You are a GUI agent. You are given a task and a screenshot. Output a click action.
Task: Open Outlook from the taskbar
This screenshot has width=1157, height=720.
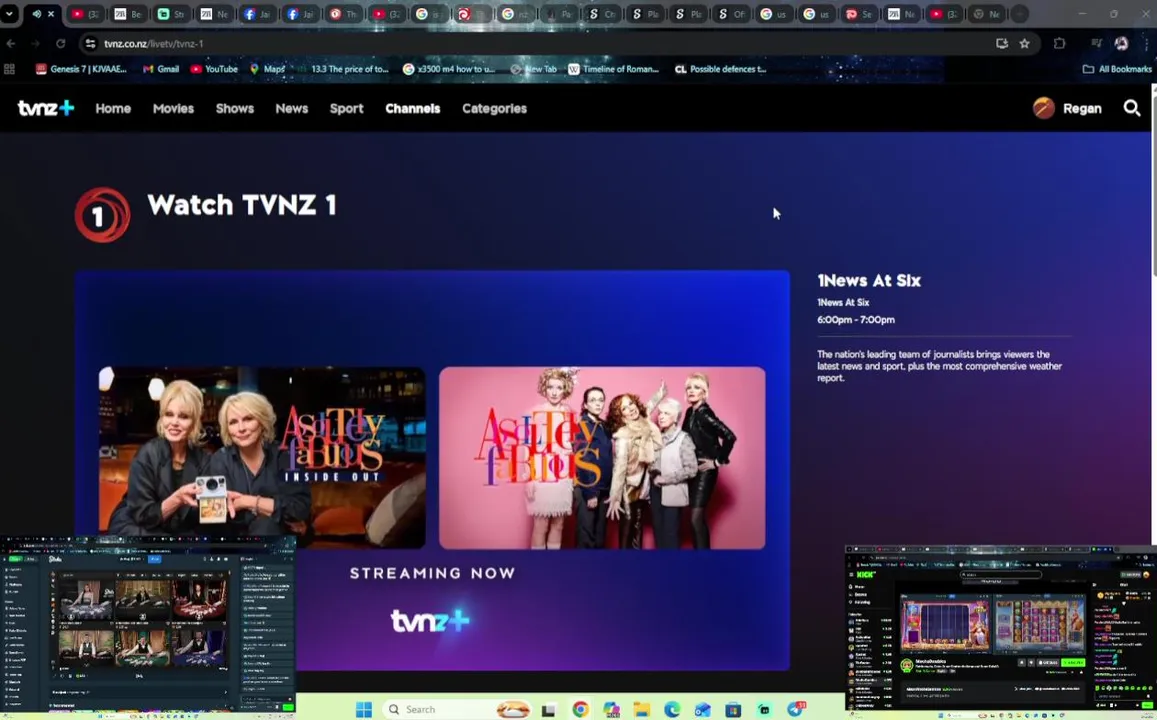tap(702, 710)
